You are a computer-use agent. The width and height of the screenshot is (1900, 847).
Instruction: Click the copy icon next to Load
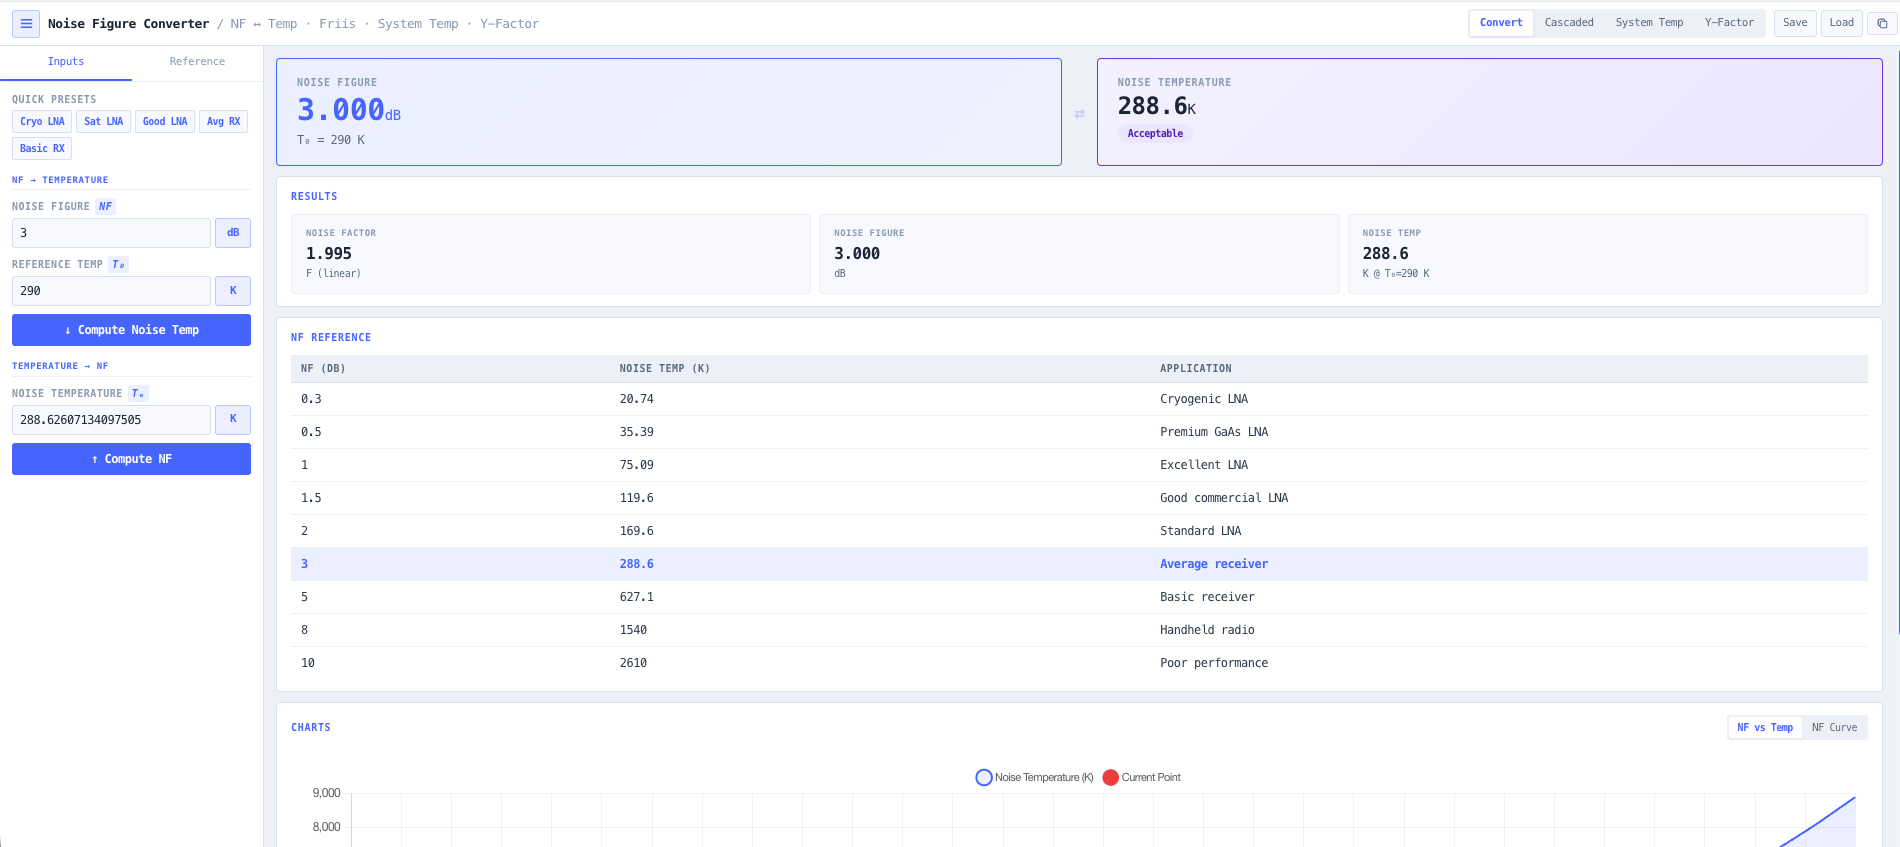point(1881,23)
